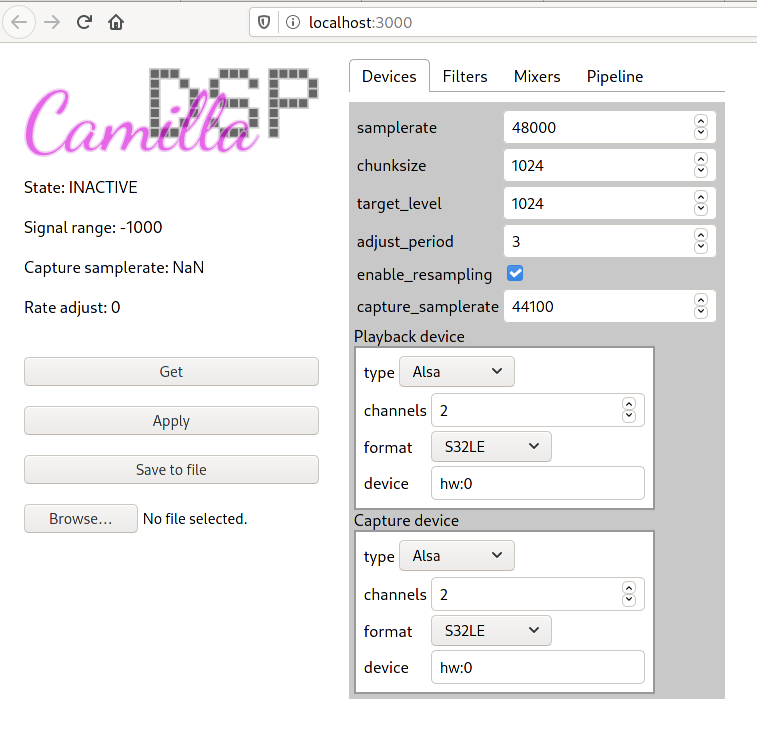The width and height of the screenshot is (757, 734).
Task: Go to the Pipeline tab
Action: (615, 76)
